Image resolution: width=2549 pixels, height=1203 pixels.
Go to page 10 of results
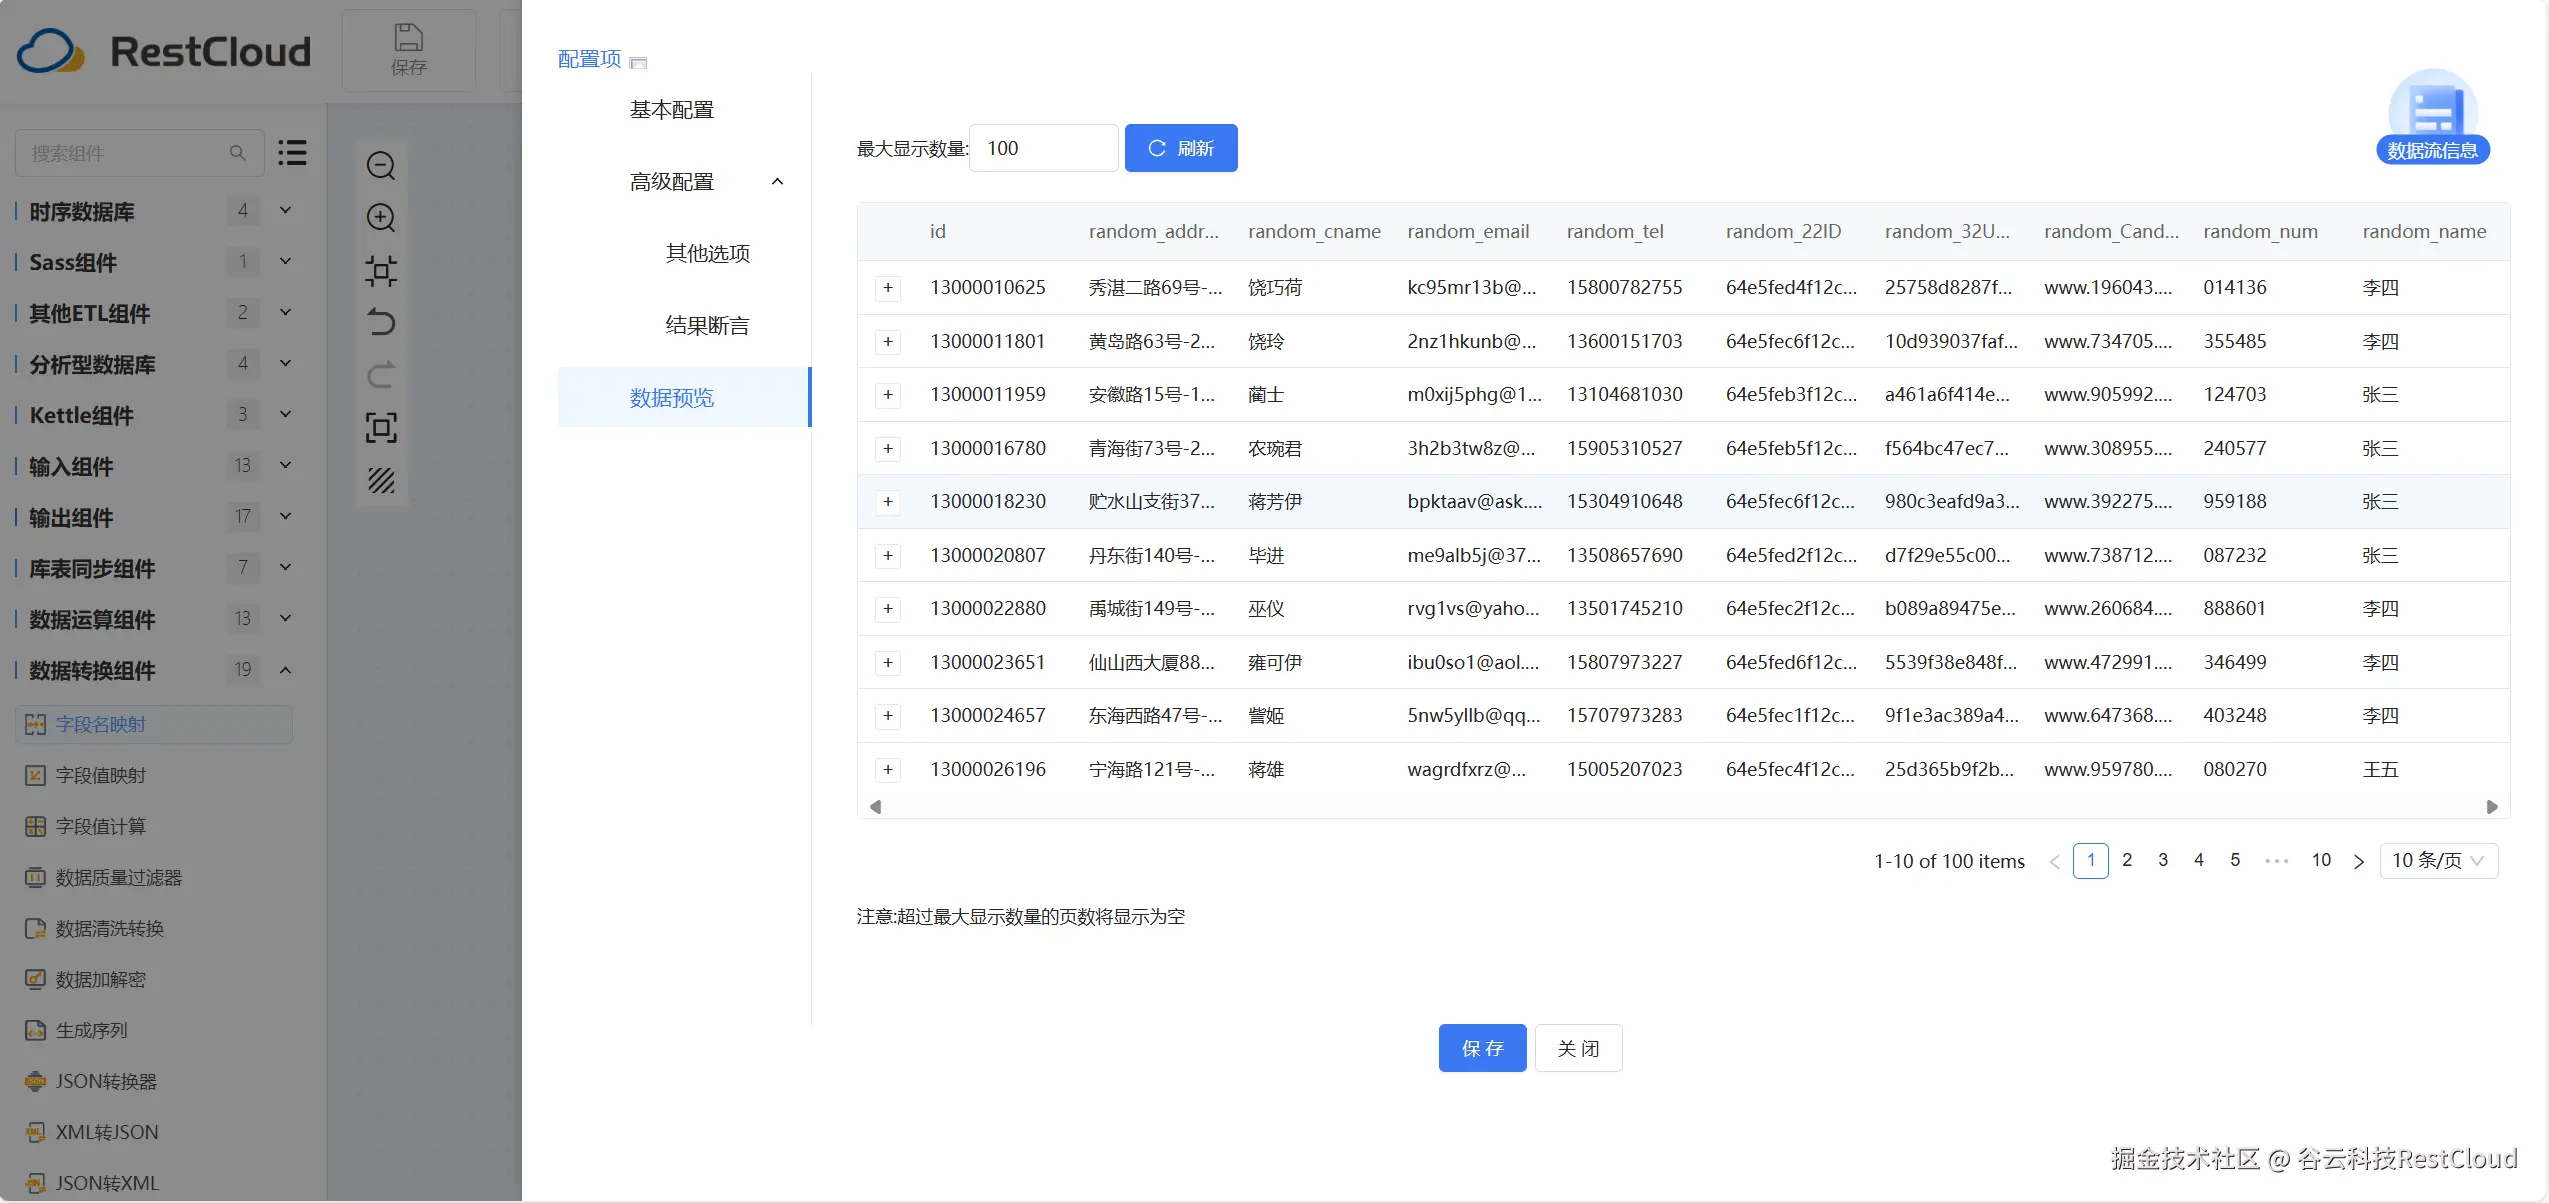click(2321, 861)
